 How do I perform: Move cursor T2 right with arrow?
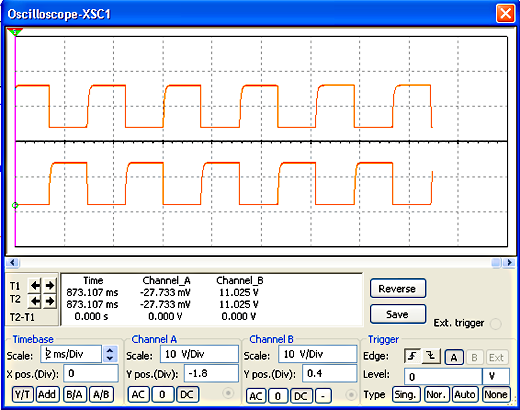pos(50,302)
